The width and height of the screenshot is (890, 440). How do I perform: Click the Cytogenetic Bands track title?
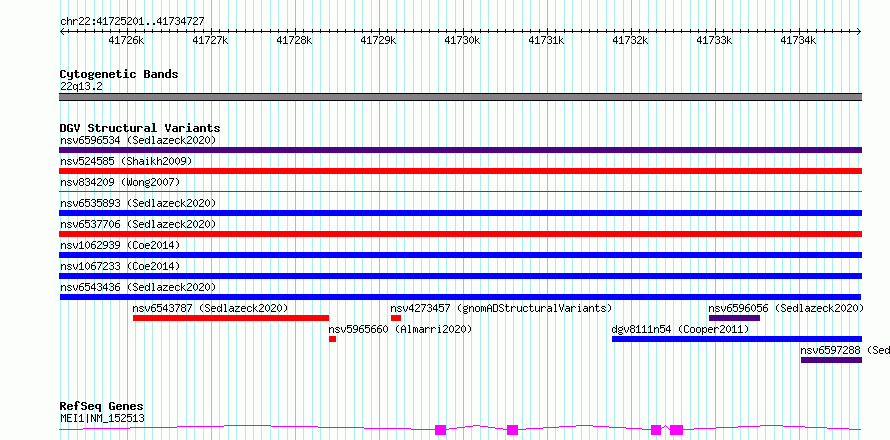pyautogui.click(x=119, y=74)
